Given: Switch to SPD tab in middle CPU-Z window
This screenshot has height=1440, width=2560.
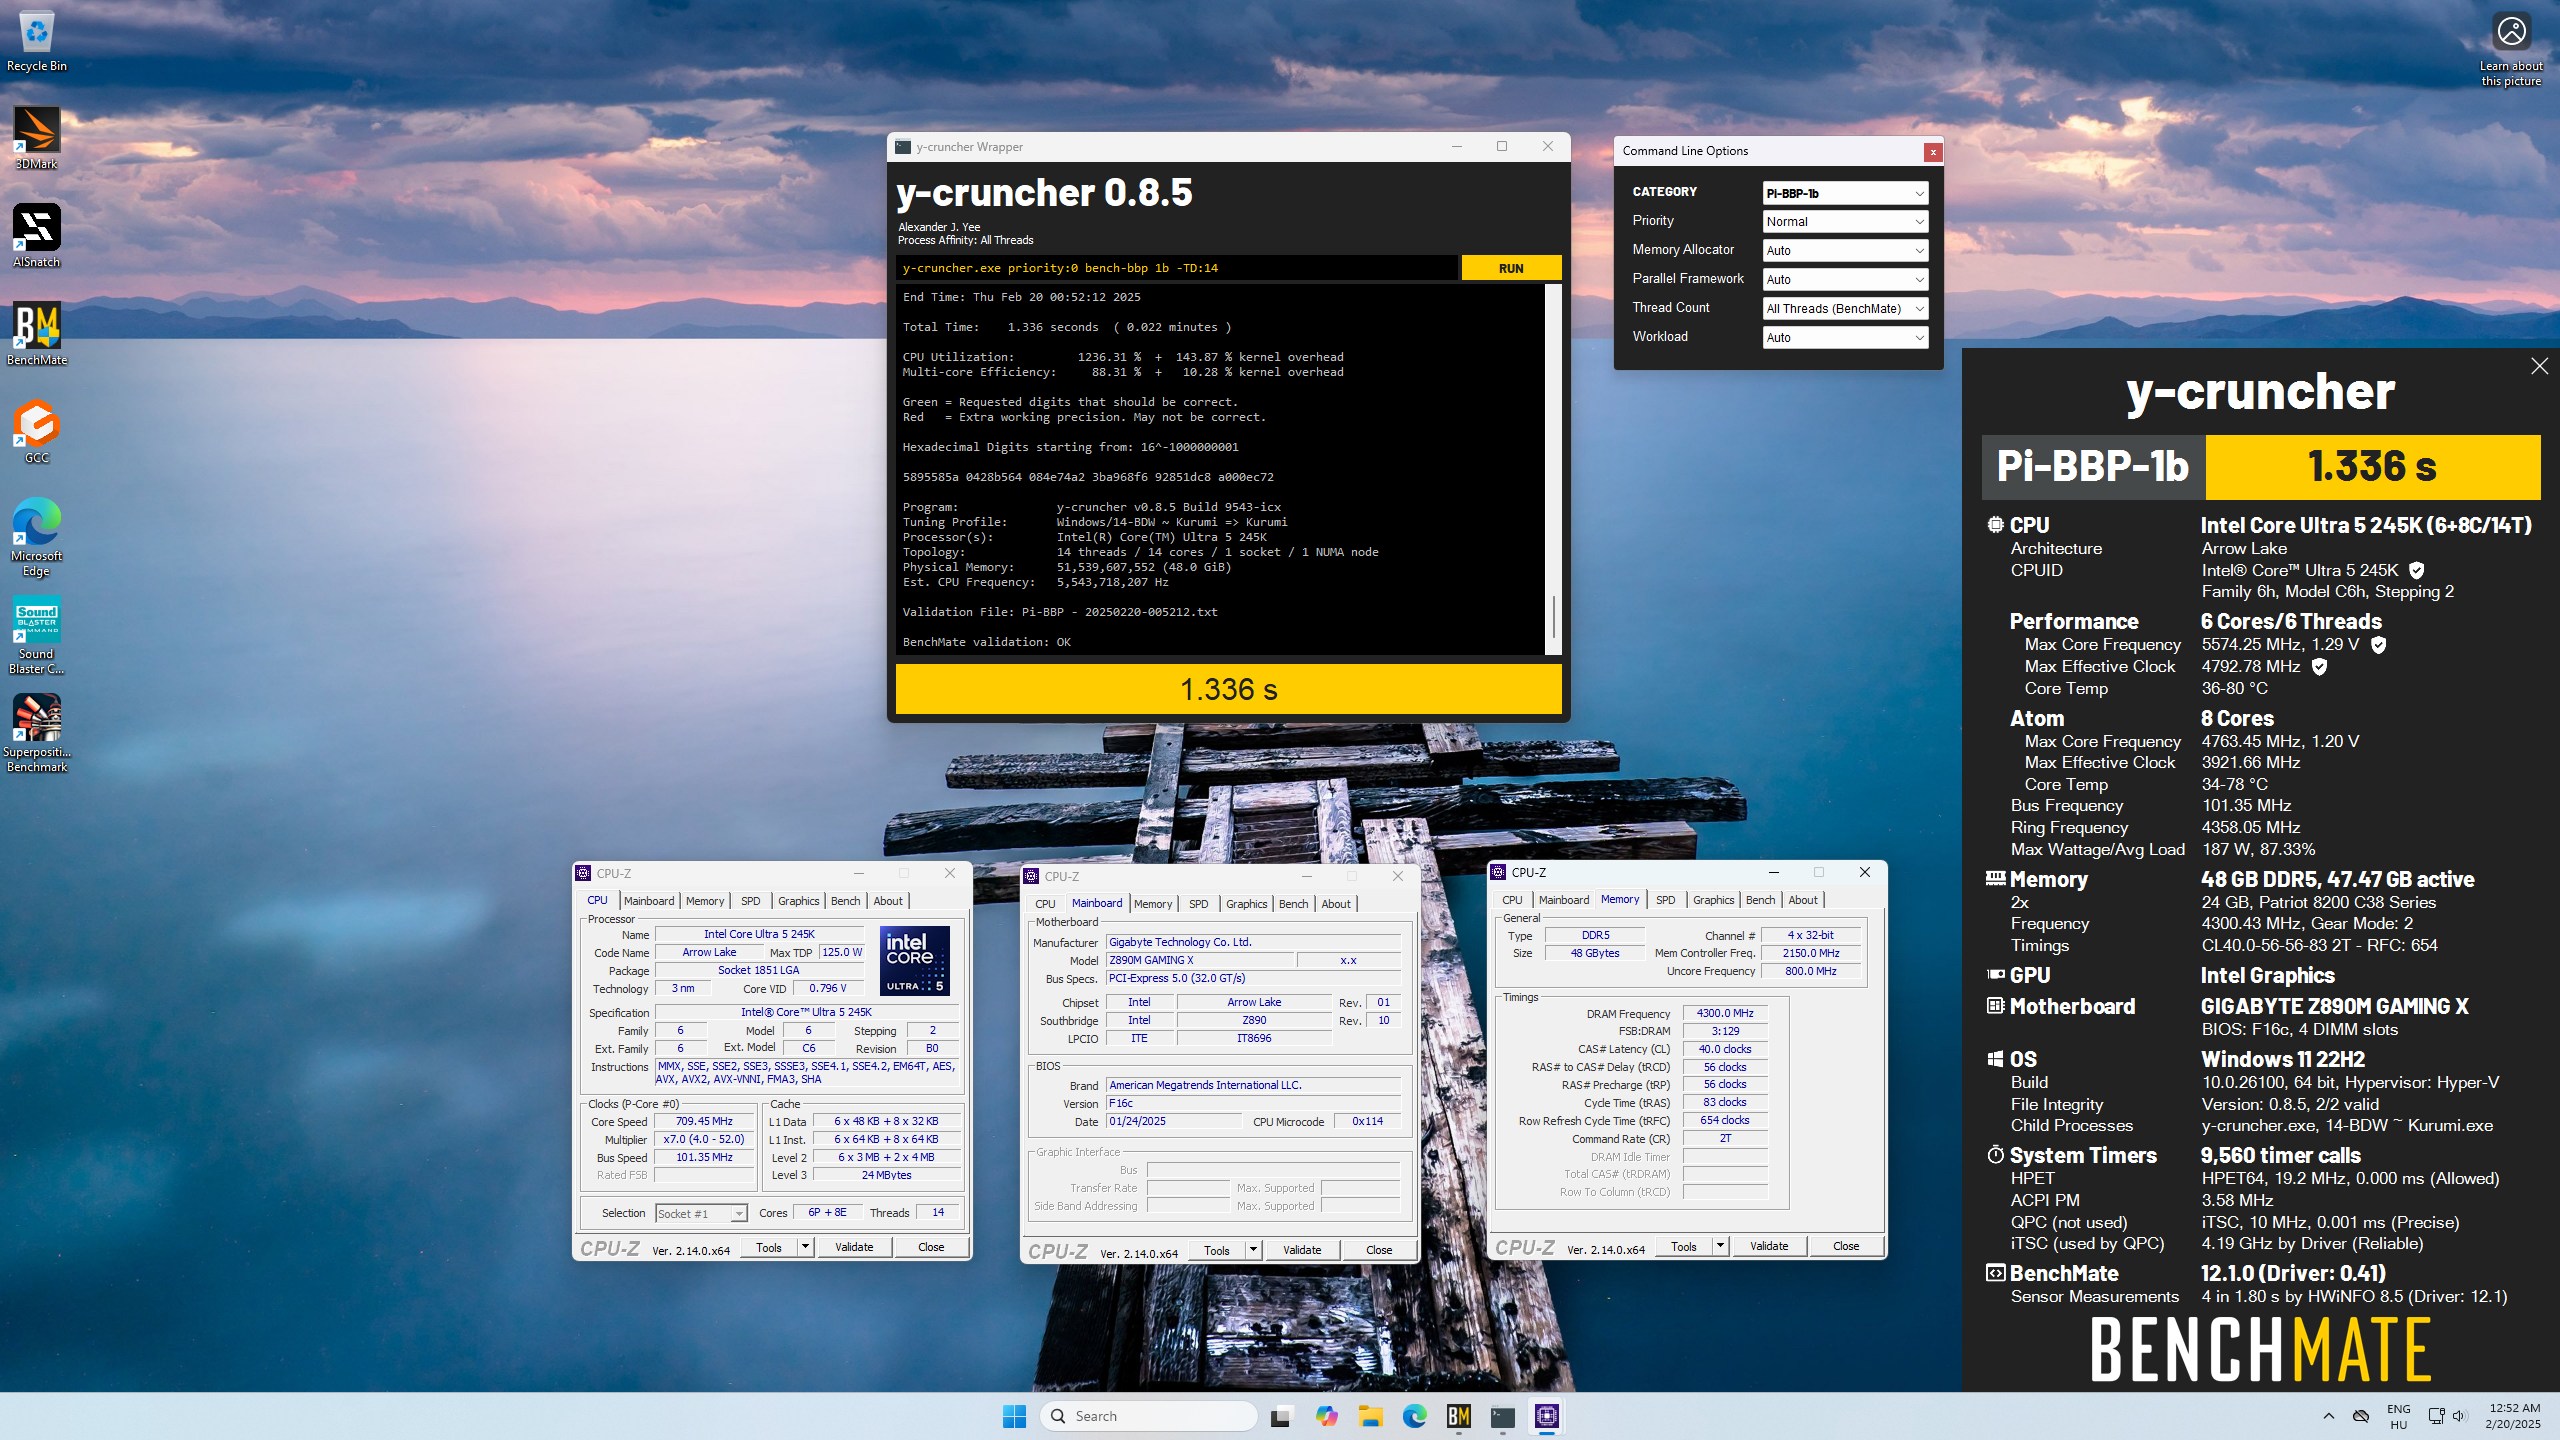Looking at the screenshot, I should 1198,904.
